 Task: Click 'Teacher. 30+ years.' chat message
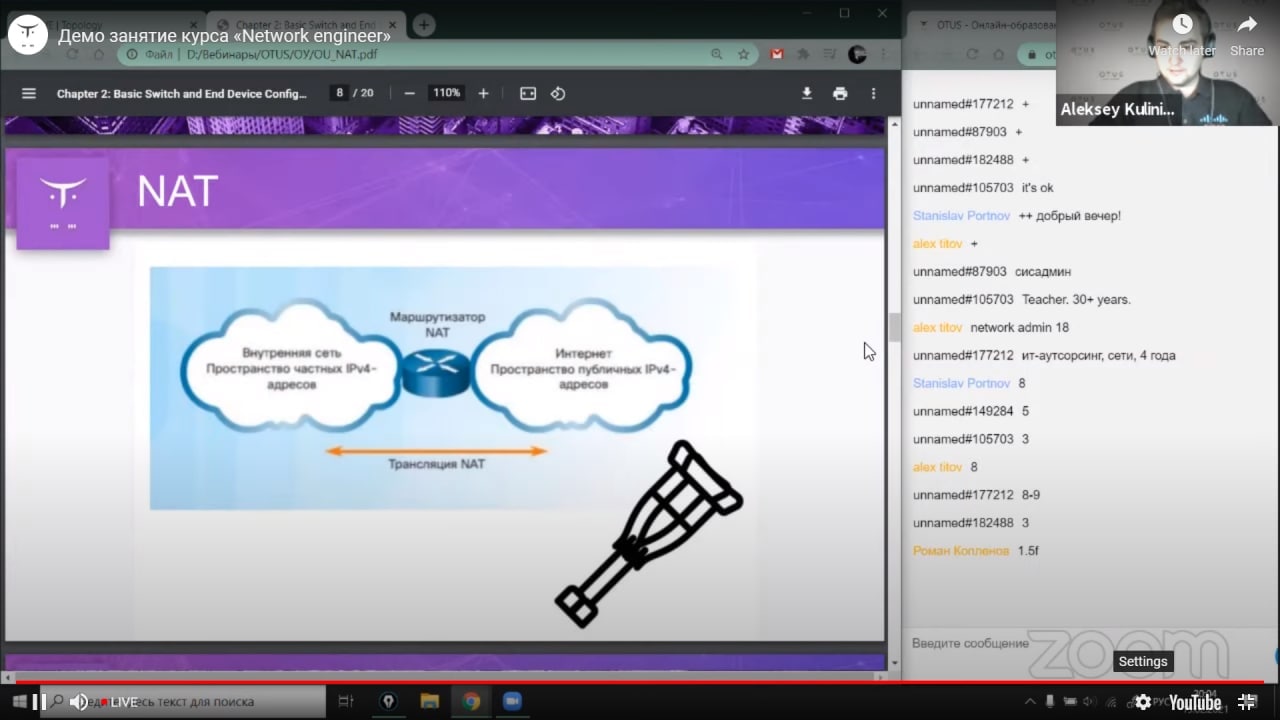point(1076,299)
